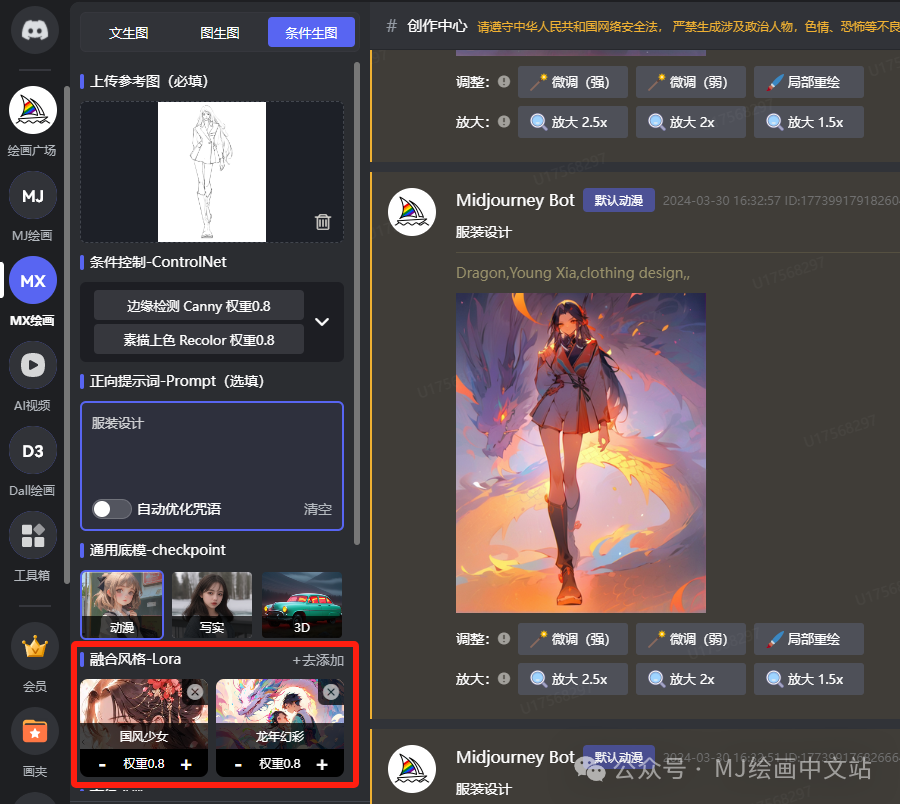This screenshot has width=900, height=804.
Task: Collapse the 边缘检测 Canny control option
Action: point(197,305)
